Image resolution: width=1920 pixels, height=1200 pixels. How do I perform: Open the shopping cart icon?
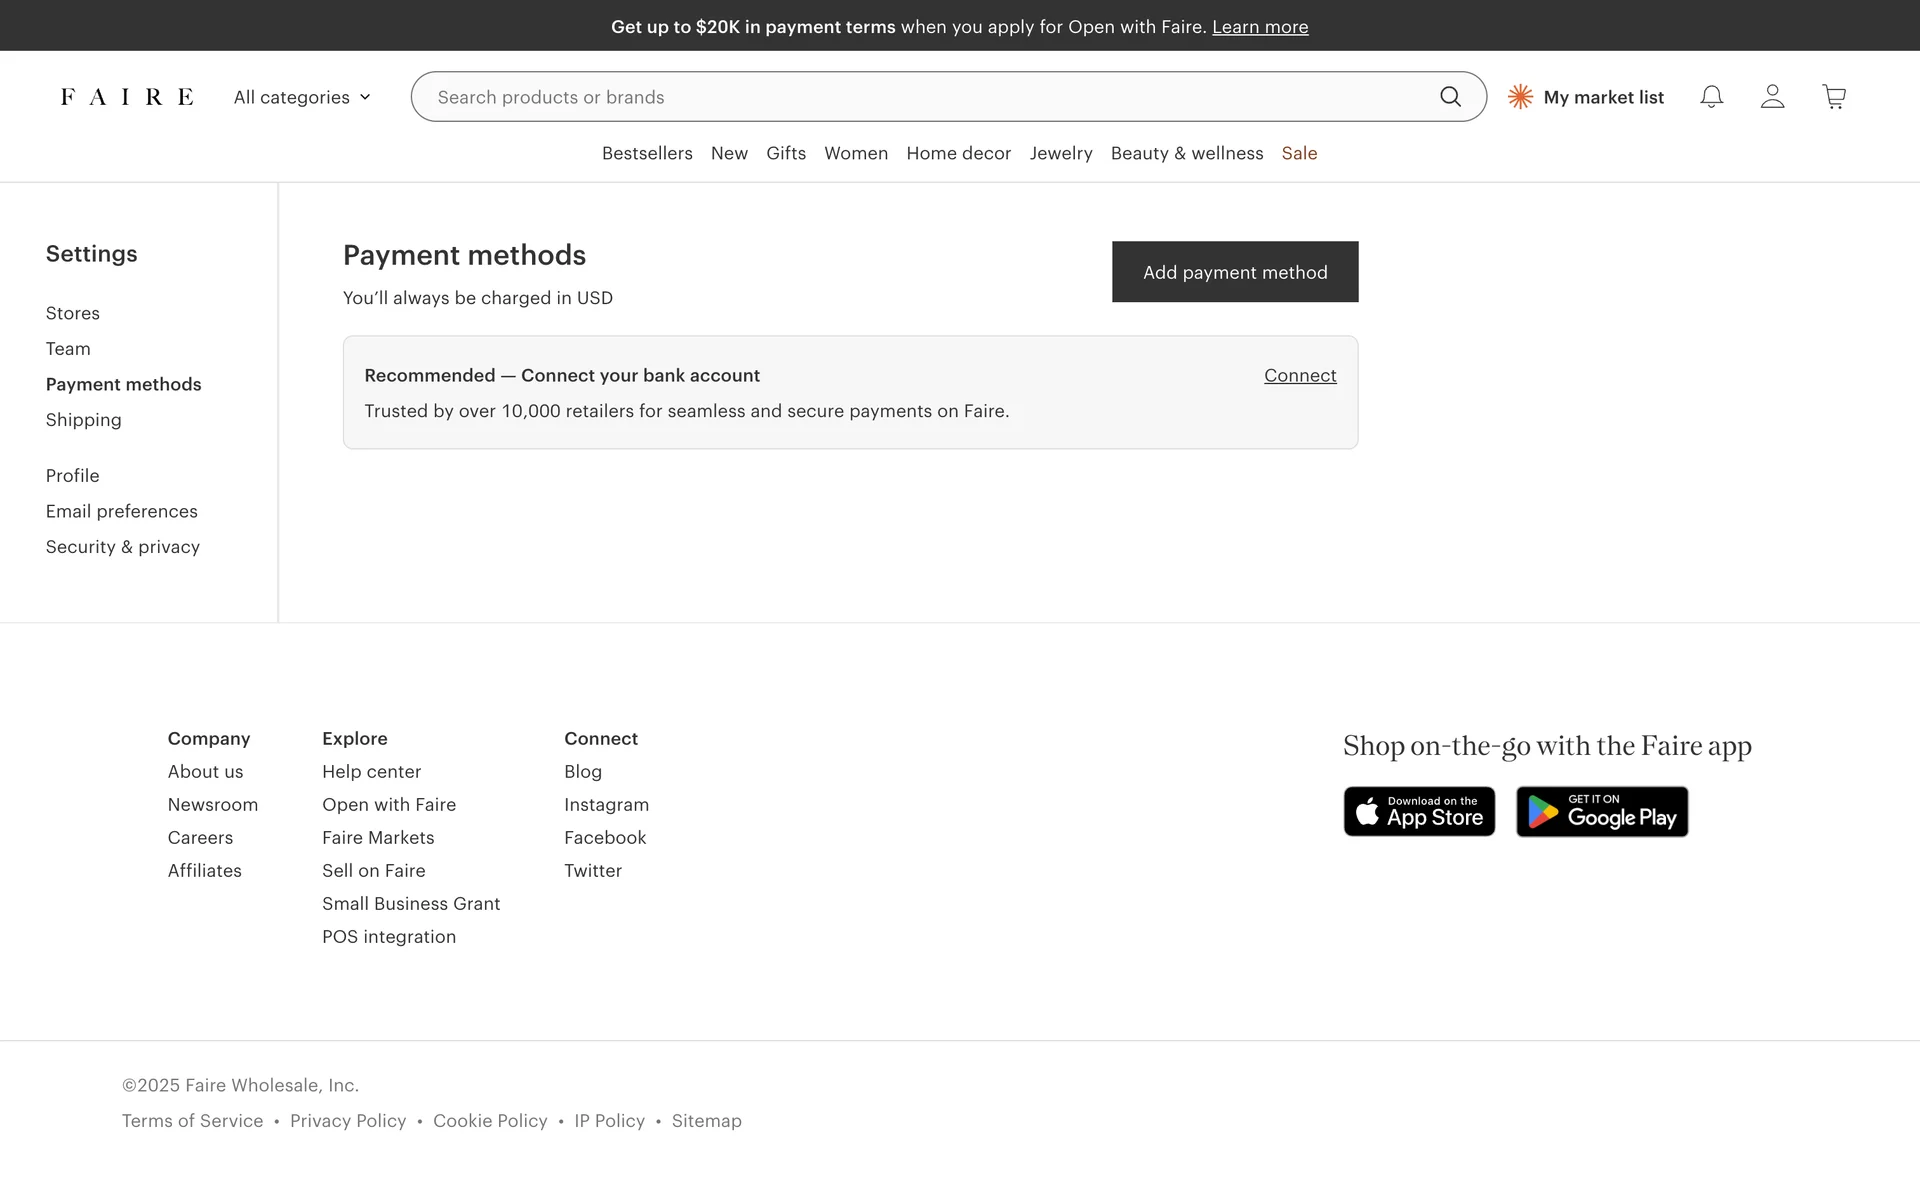tap(1834, 97)
